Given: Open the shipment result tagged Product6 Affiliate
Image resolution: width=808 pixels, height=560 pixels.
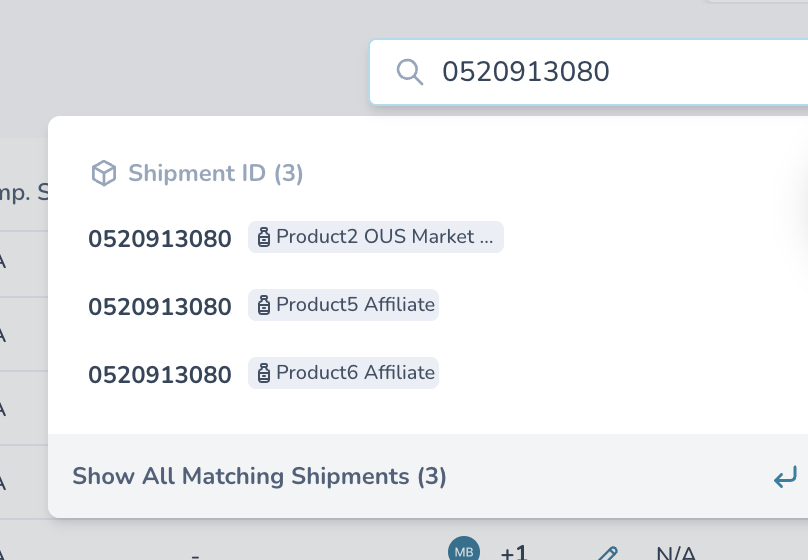Looking at the screenshot, I should 428,374.
